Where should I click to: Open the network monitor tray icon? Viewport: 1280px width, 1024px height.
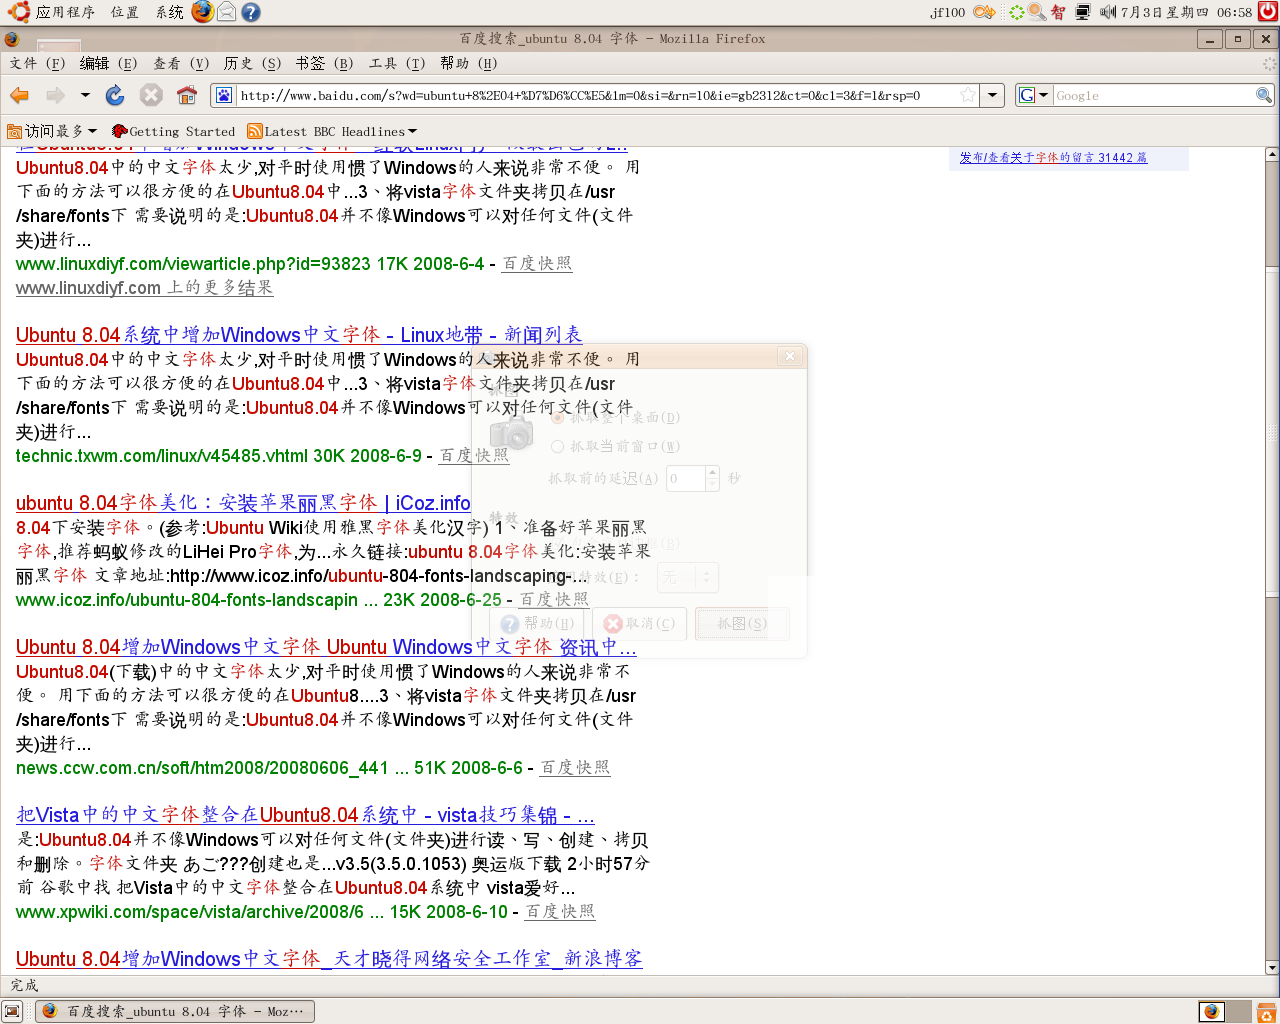[1083, 12]
